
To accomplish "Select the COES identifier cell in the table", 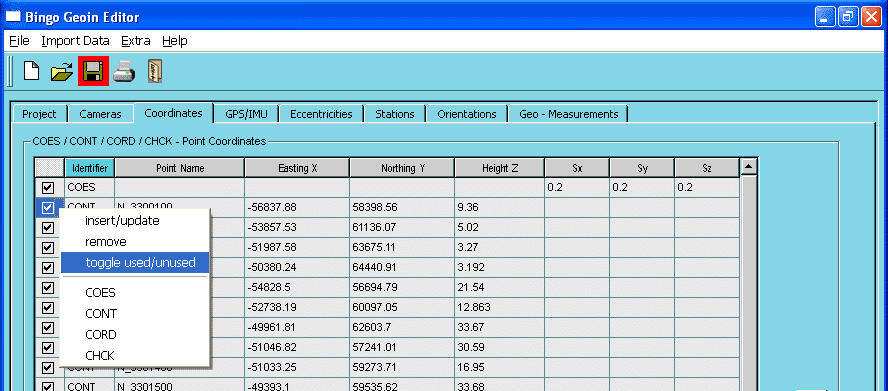I will pos(90,187).
